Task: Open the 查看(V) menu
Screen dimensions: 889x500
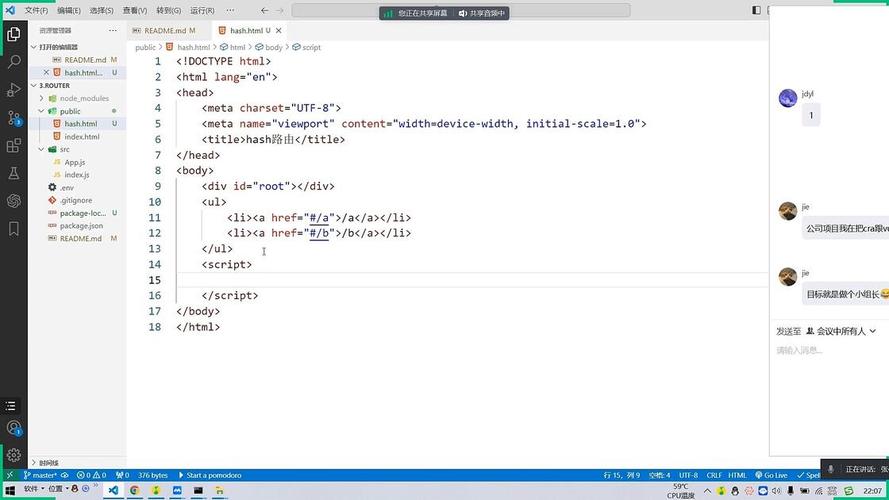Action: [x=135, y=11]
